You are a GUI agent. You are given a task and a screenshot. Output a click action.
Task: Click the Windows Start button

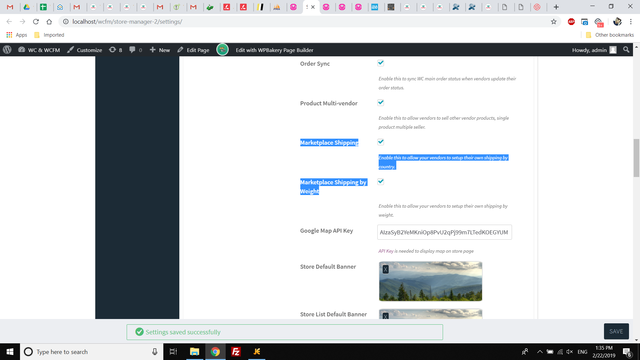coord(10,351)
